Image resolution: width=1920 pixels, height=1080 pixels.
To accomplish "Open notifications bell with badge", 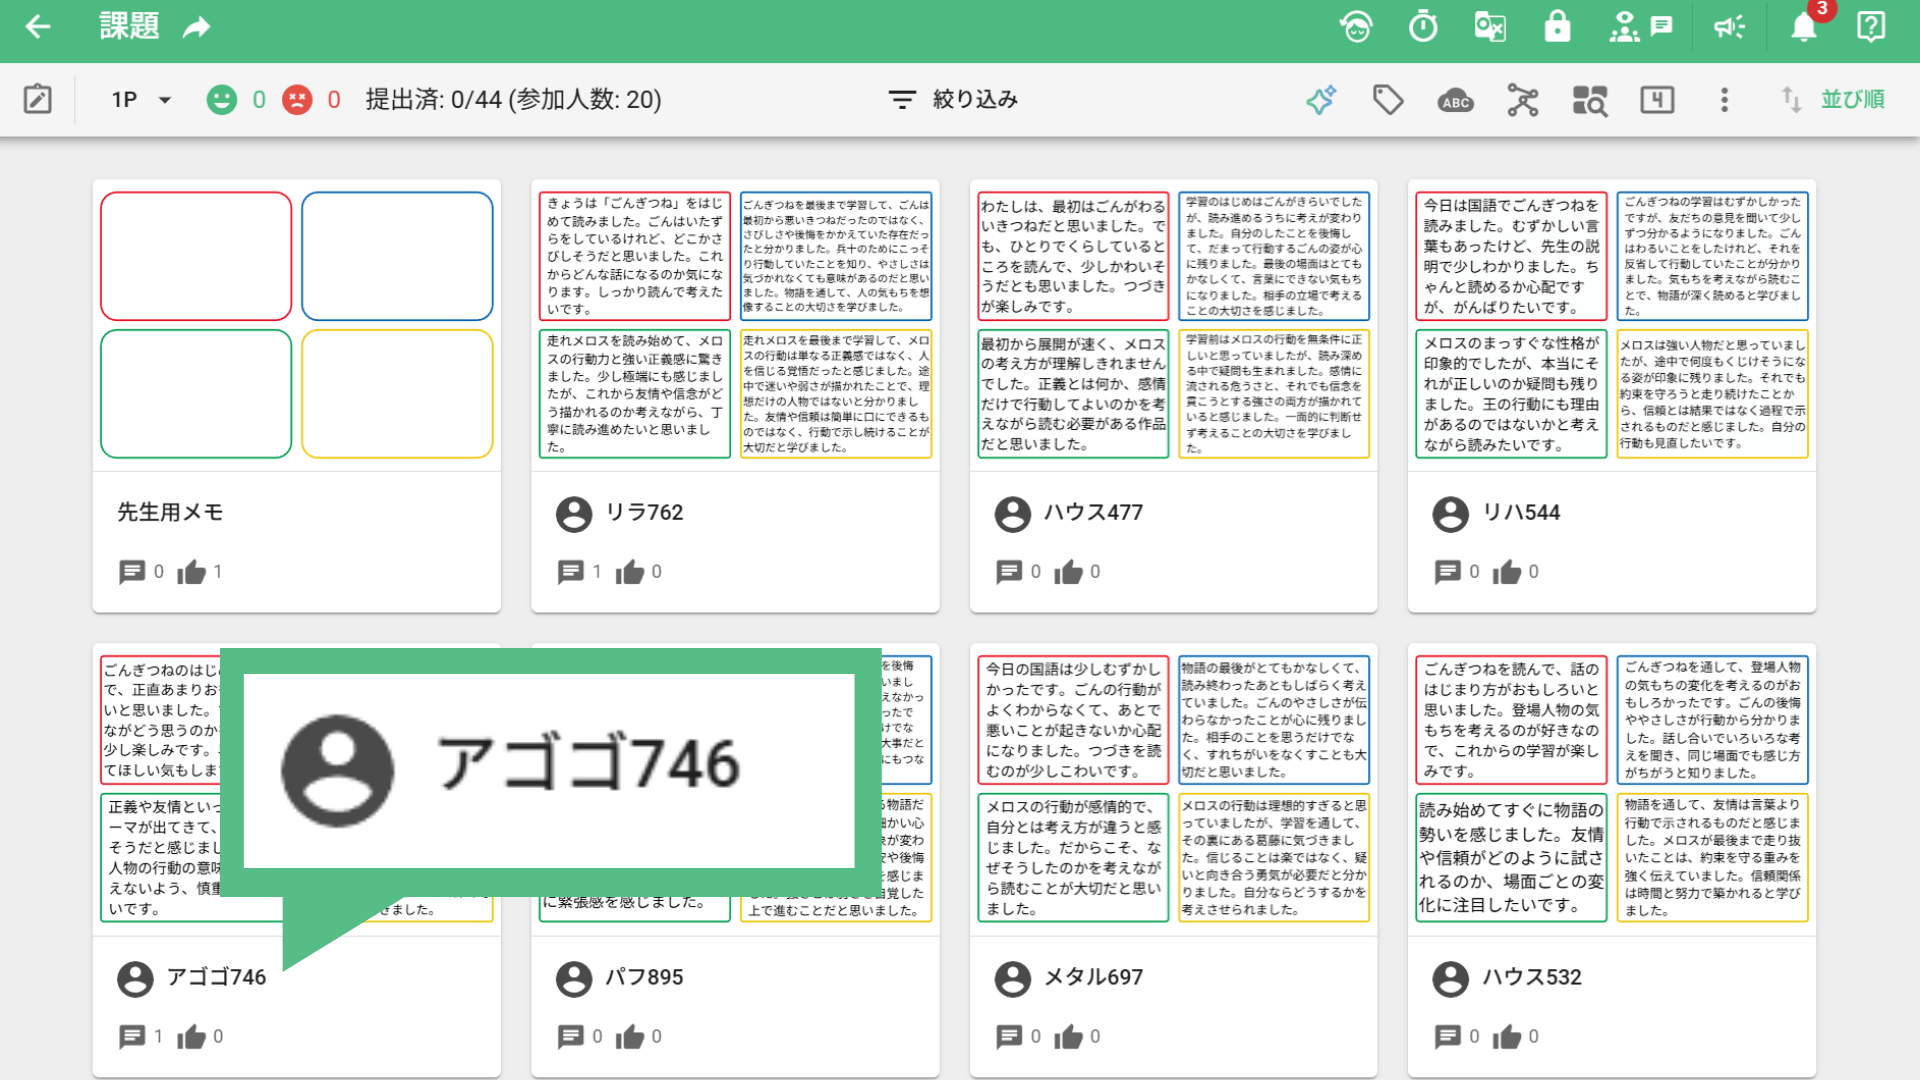I will pos(1804,27).
